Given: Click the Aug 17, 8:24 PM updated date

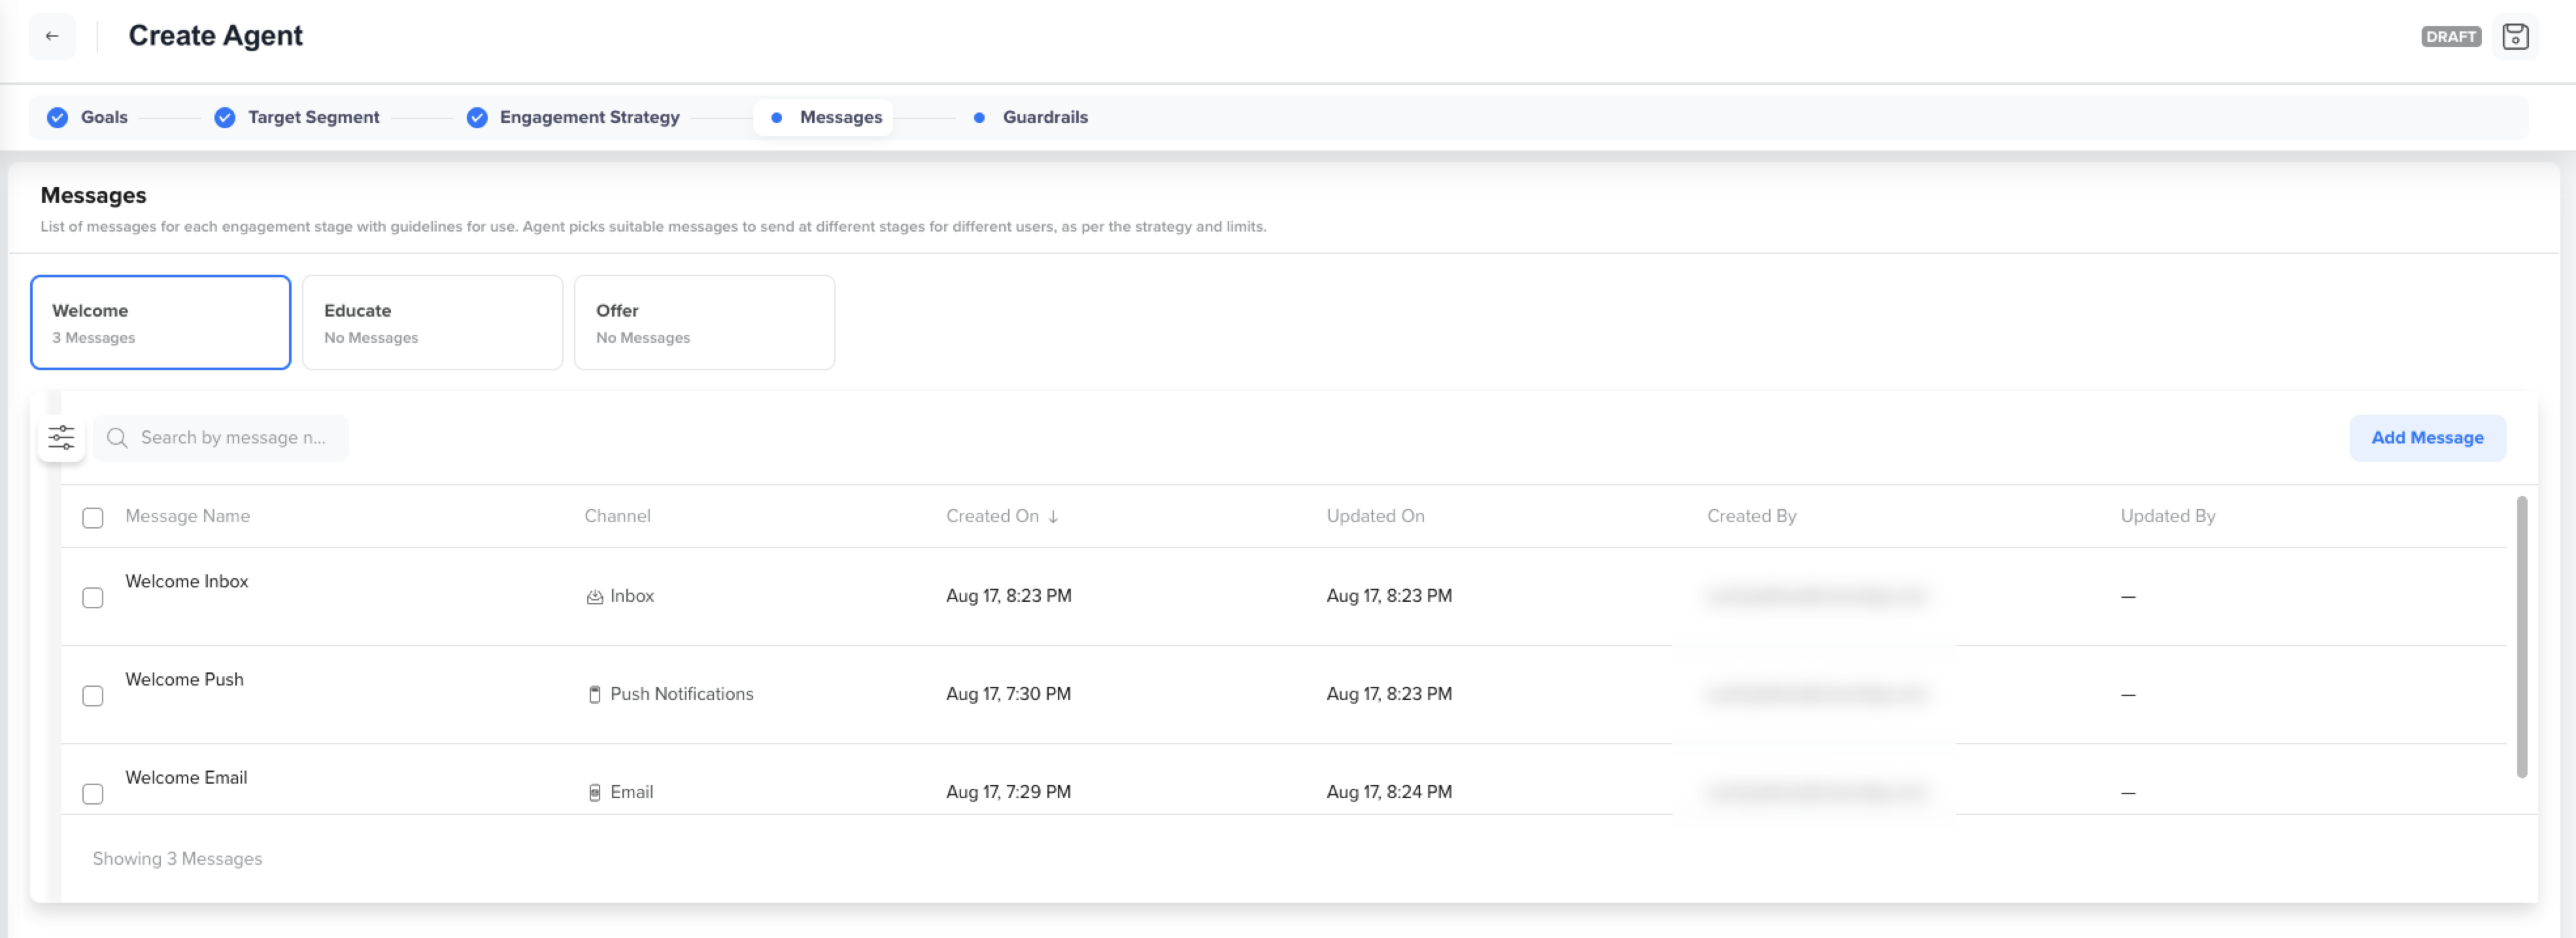Looking at the screenshot, I should pos(1389,792).
